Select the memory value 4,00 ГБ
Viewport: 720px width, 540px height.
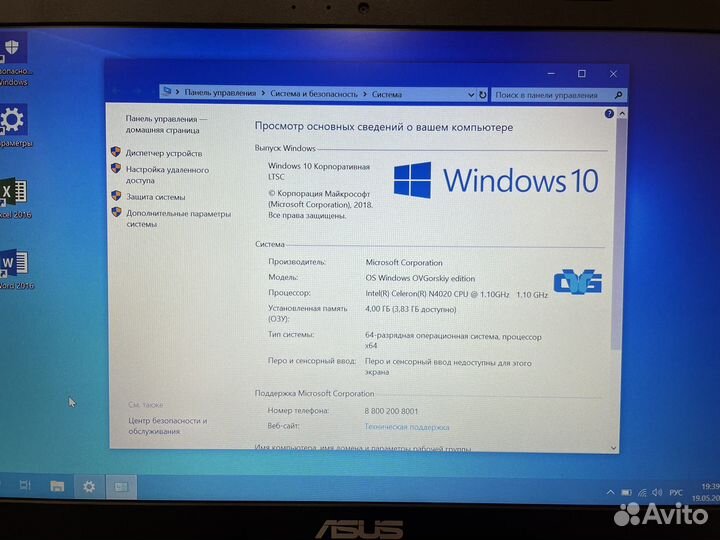click(x=411, y=309)
